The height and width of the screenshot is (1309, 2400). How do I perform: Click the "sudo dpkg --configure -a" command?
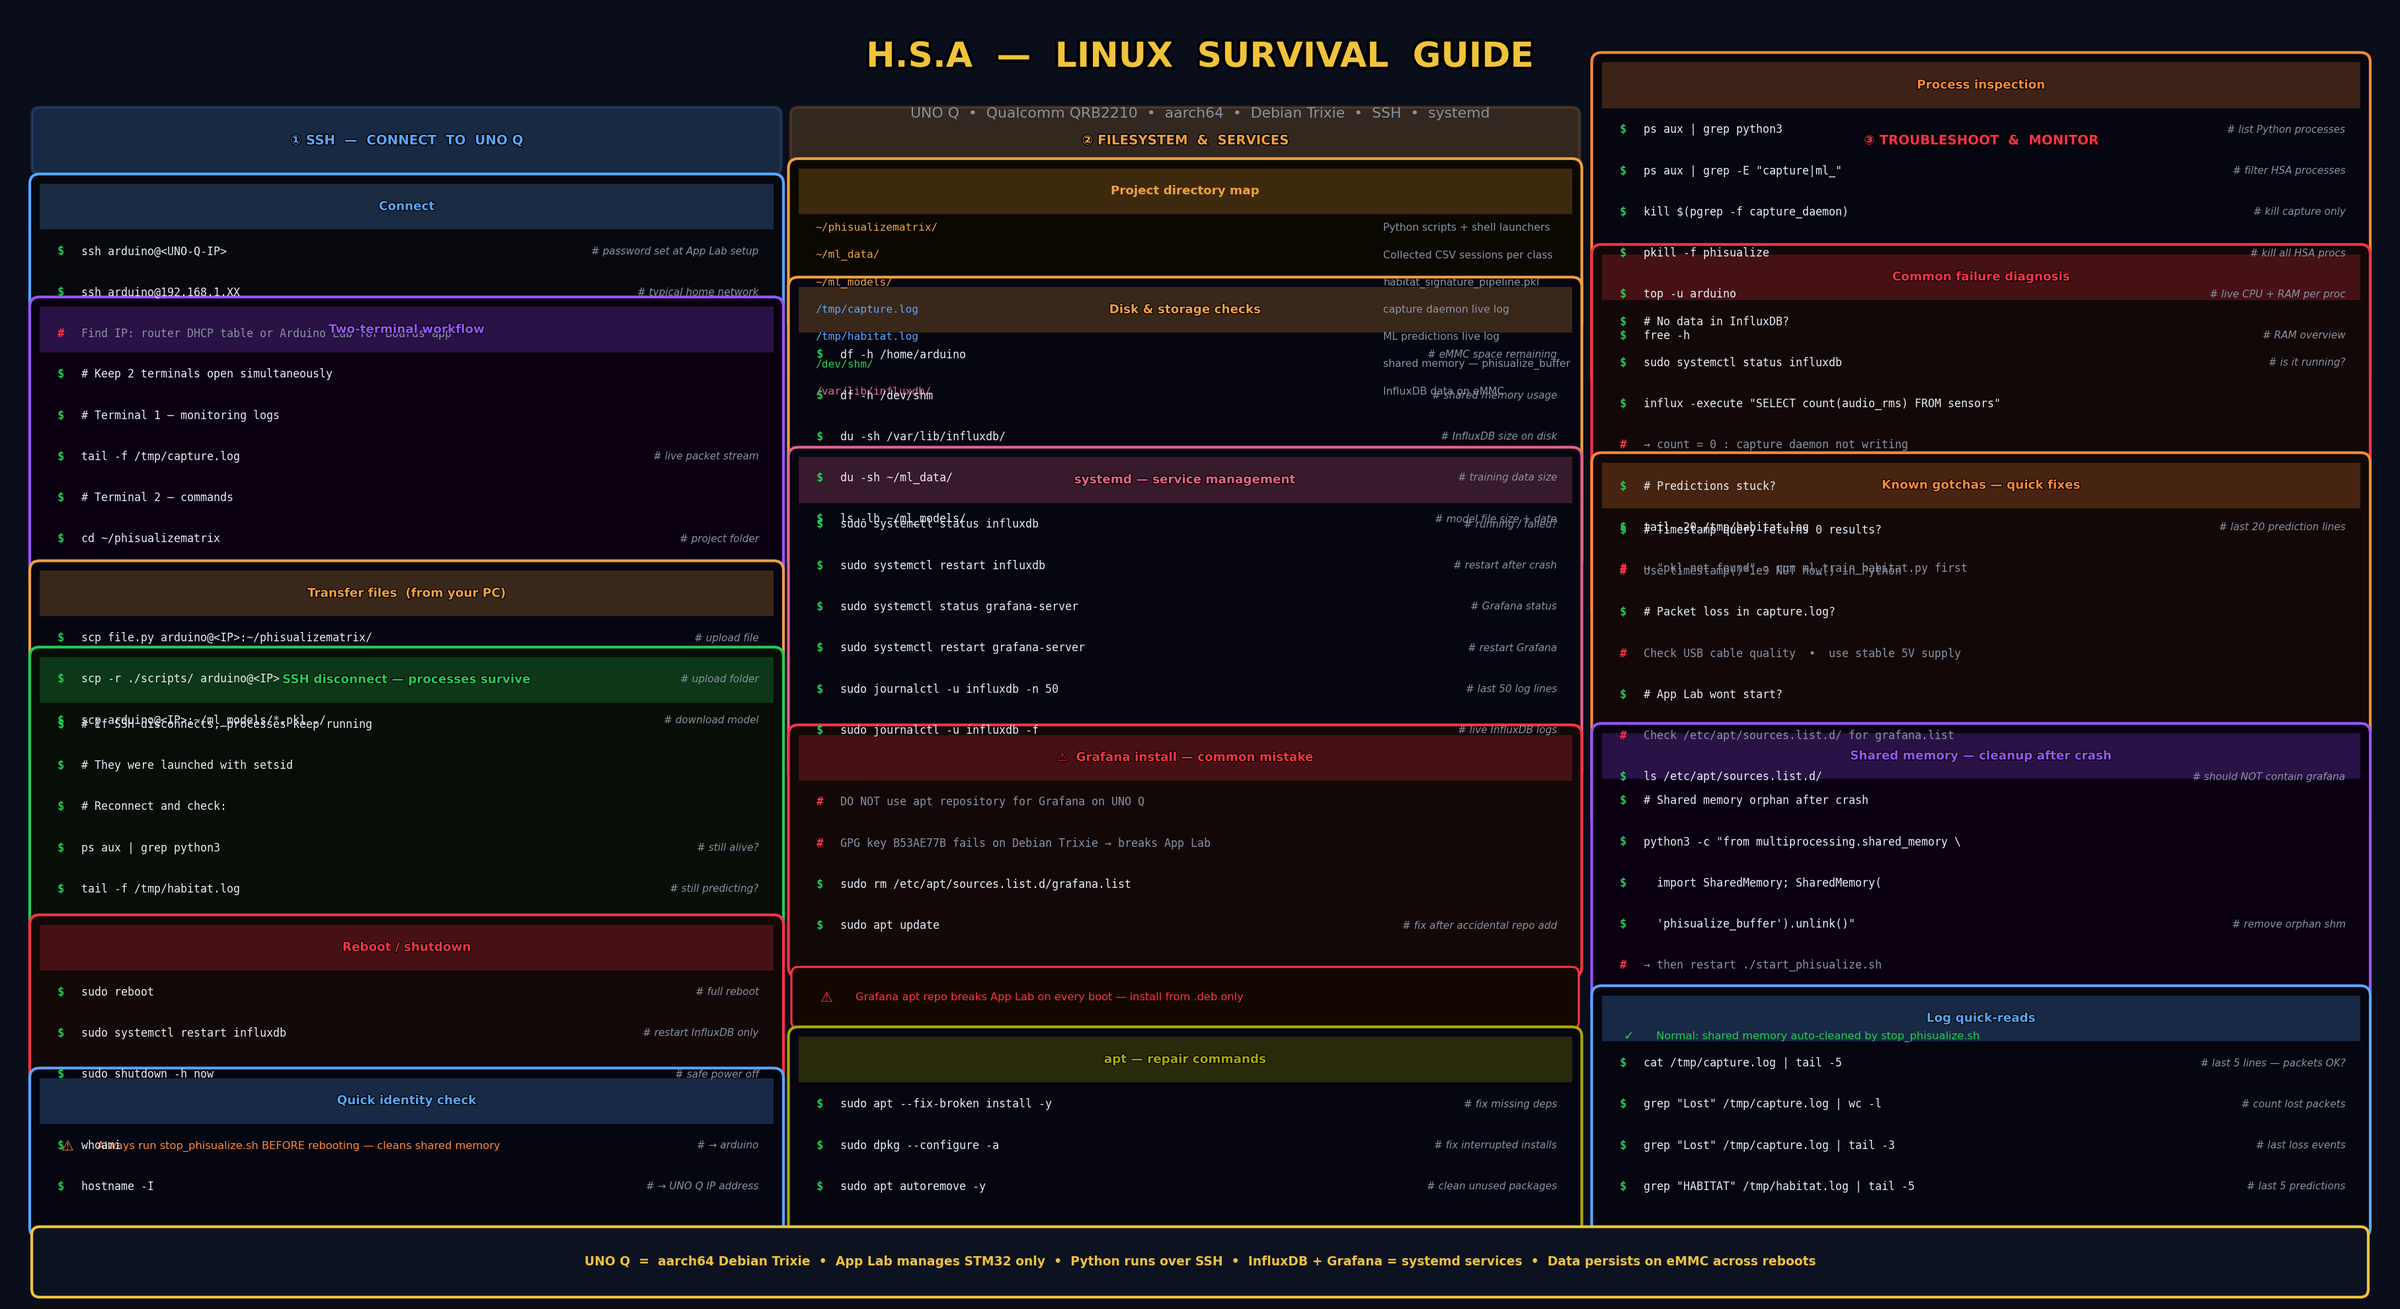tap(920, 1145)
